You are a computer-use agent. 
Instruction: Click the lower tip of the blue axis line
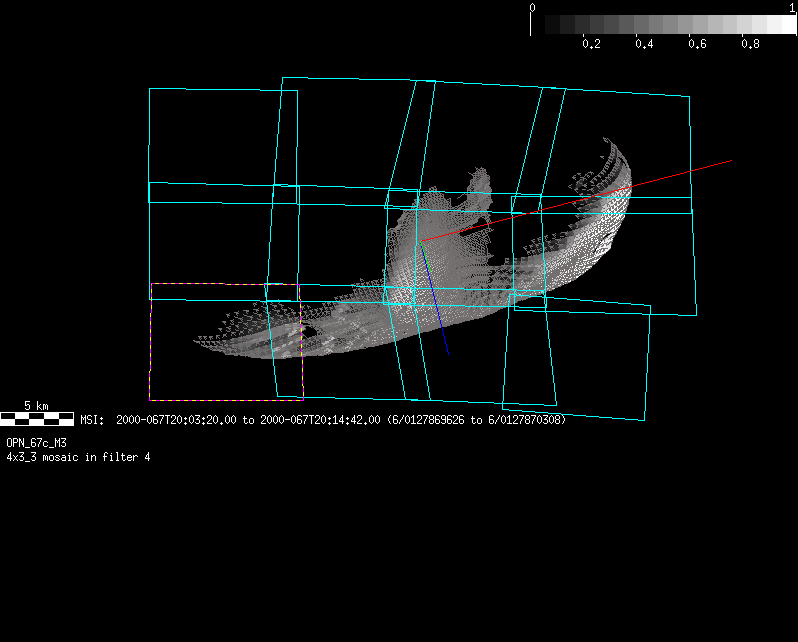click(x=448, y=354)
